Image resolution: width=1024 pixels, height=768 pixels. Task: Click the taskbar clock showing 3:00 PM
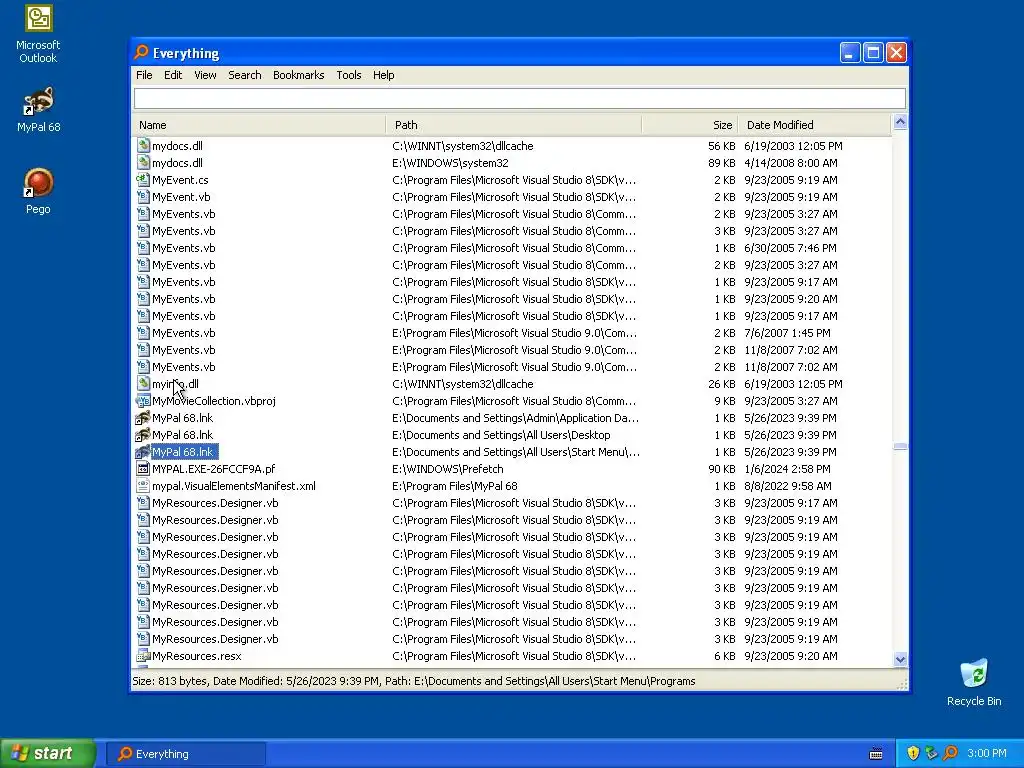pyautogui.click(x=987, y=753)
